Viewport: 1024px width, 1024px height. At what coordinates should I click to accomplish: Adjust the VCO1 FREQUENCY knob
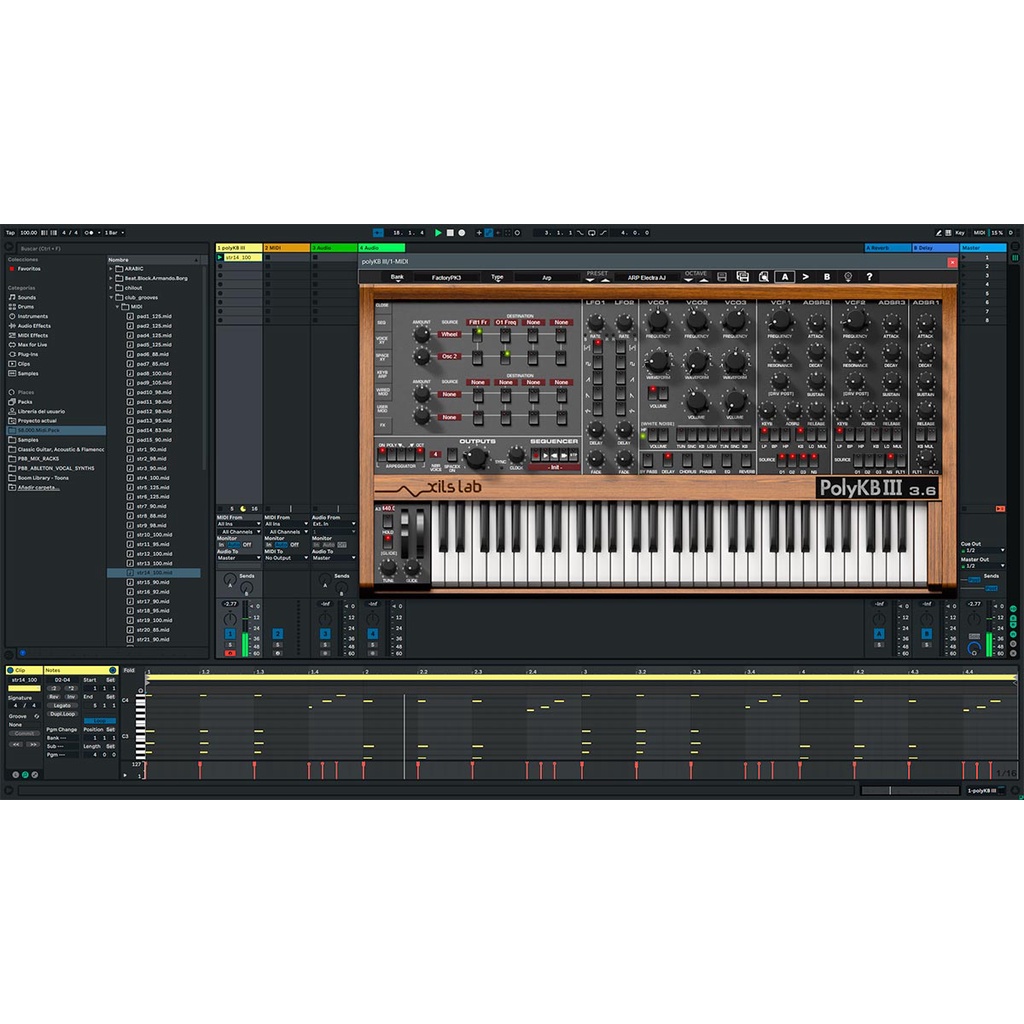coord(658,319)
